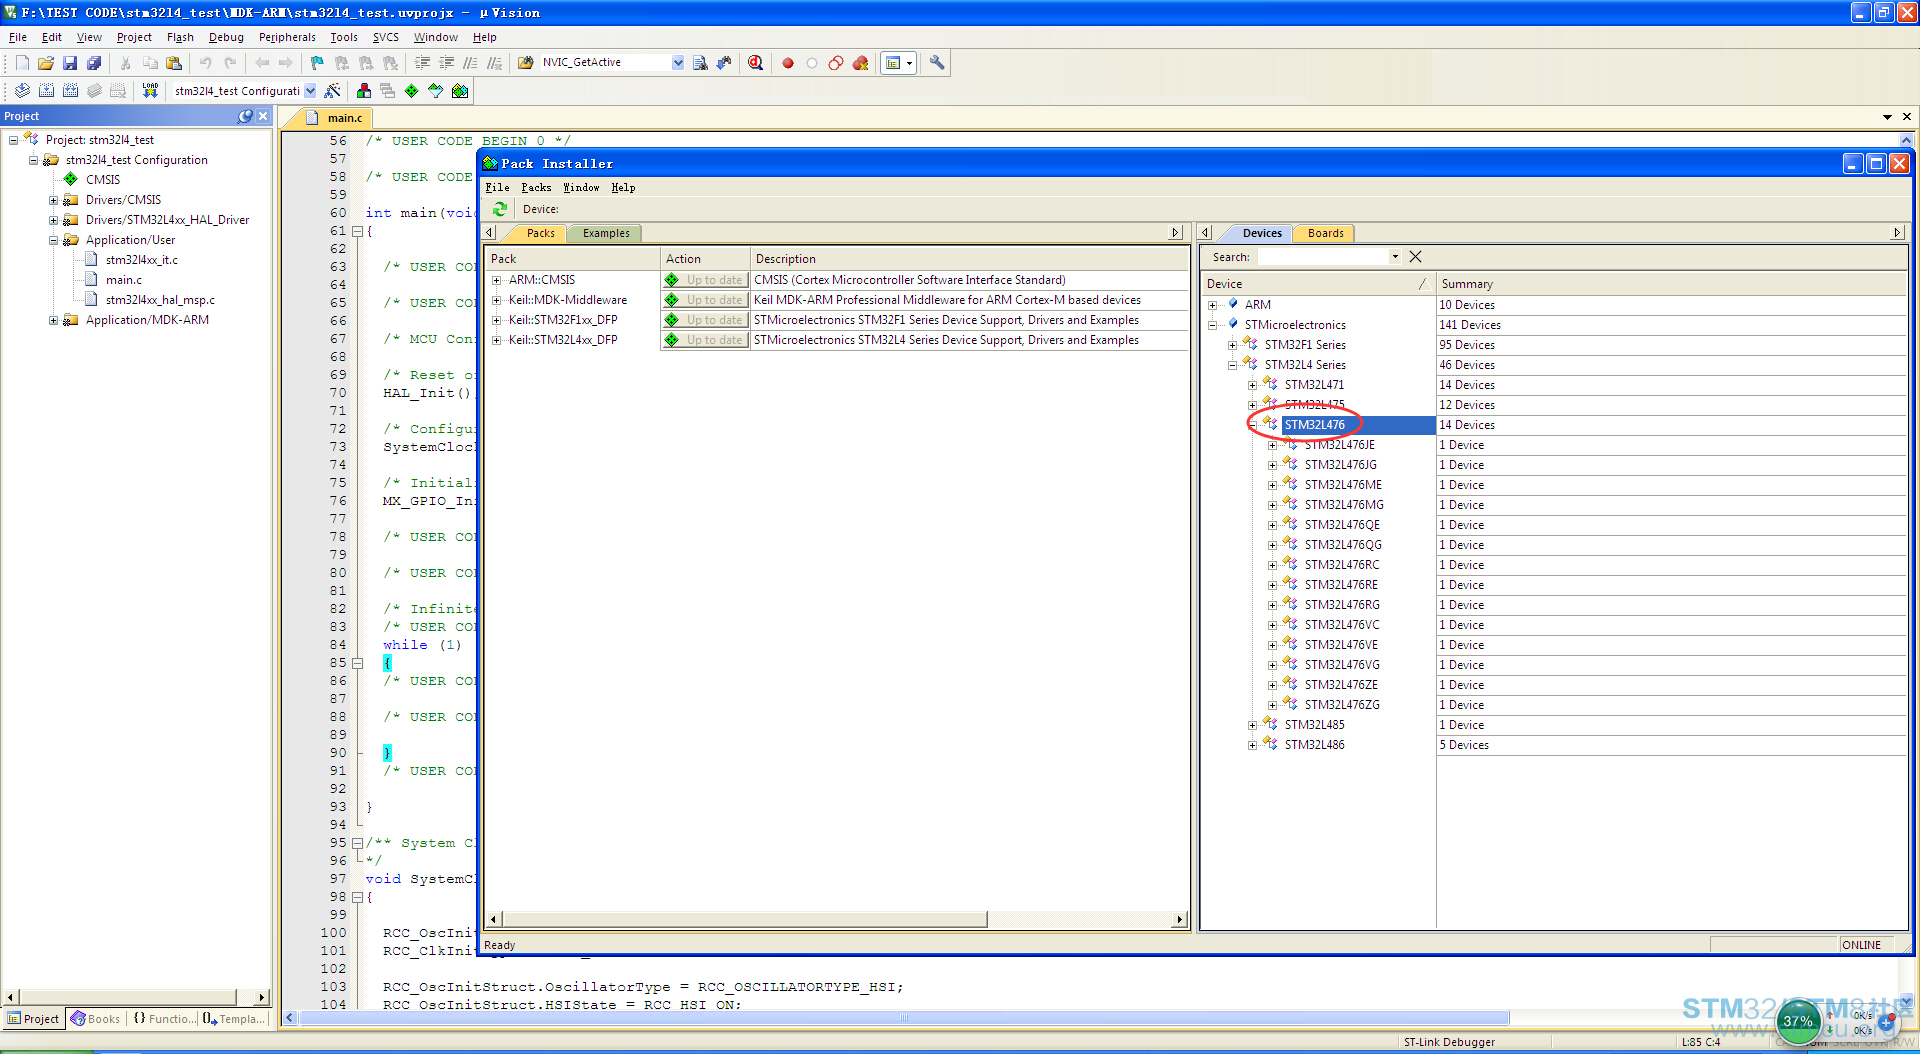
Task: Click Up to date button for Keil::STM32L4xx_DFP
Action: pyautogui.click(x=705, y=340)
